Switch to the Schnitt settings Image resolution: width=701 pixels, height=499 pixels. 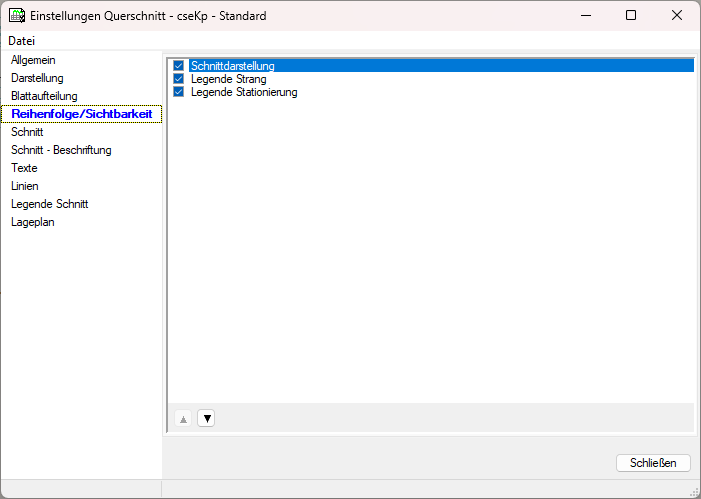[x=27, y=132]
